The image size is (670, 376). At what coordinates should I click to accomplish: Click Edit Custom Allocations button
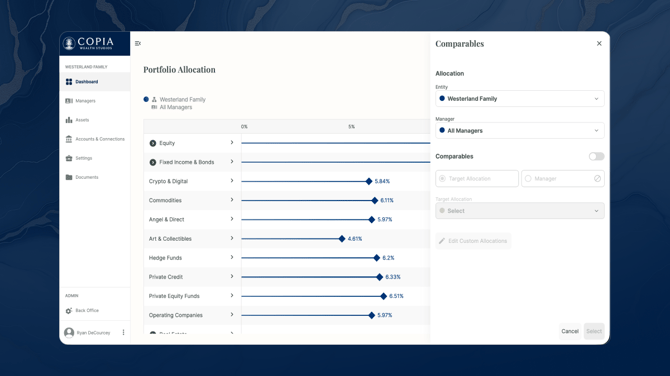click(x=473, y=241)
